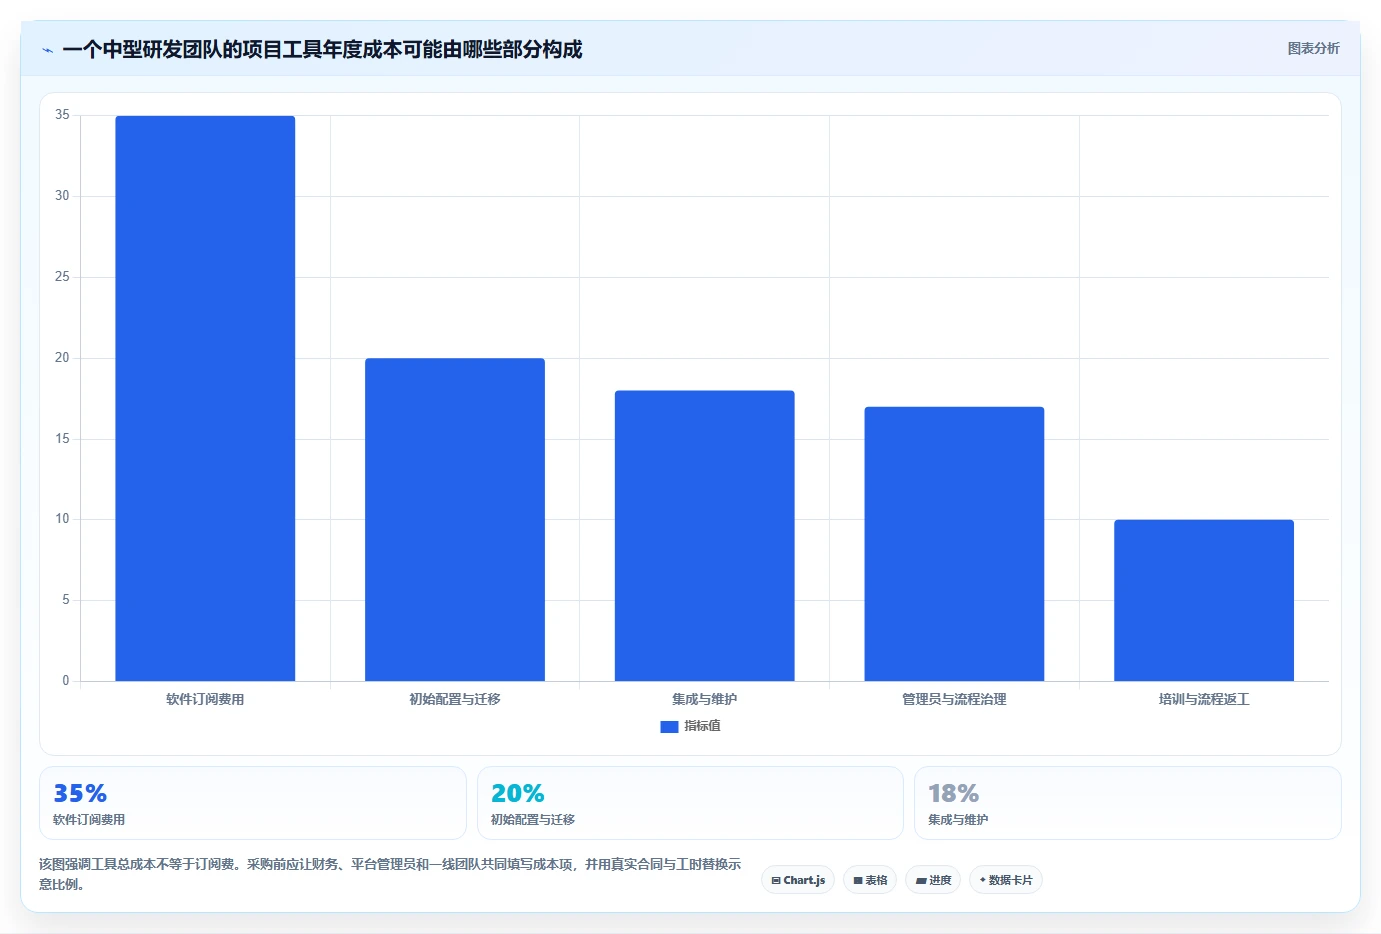This screenshot has height=934, width=1381.
Task: Click the y-axis value 35
Action: point(62,115)
